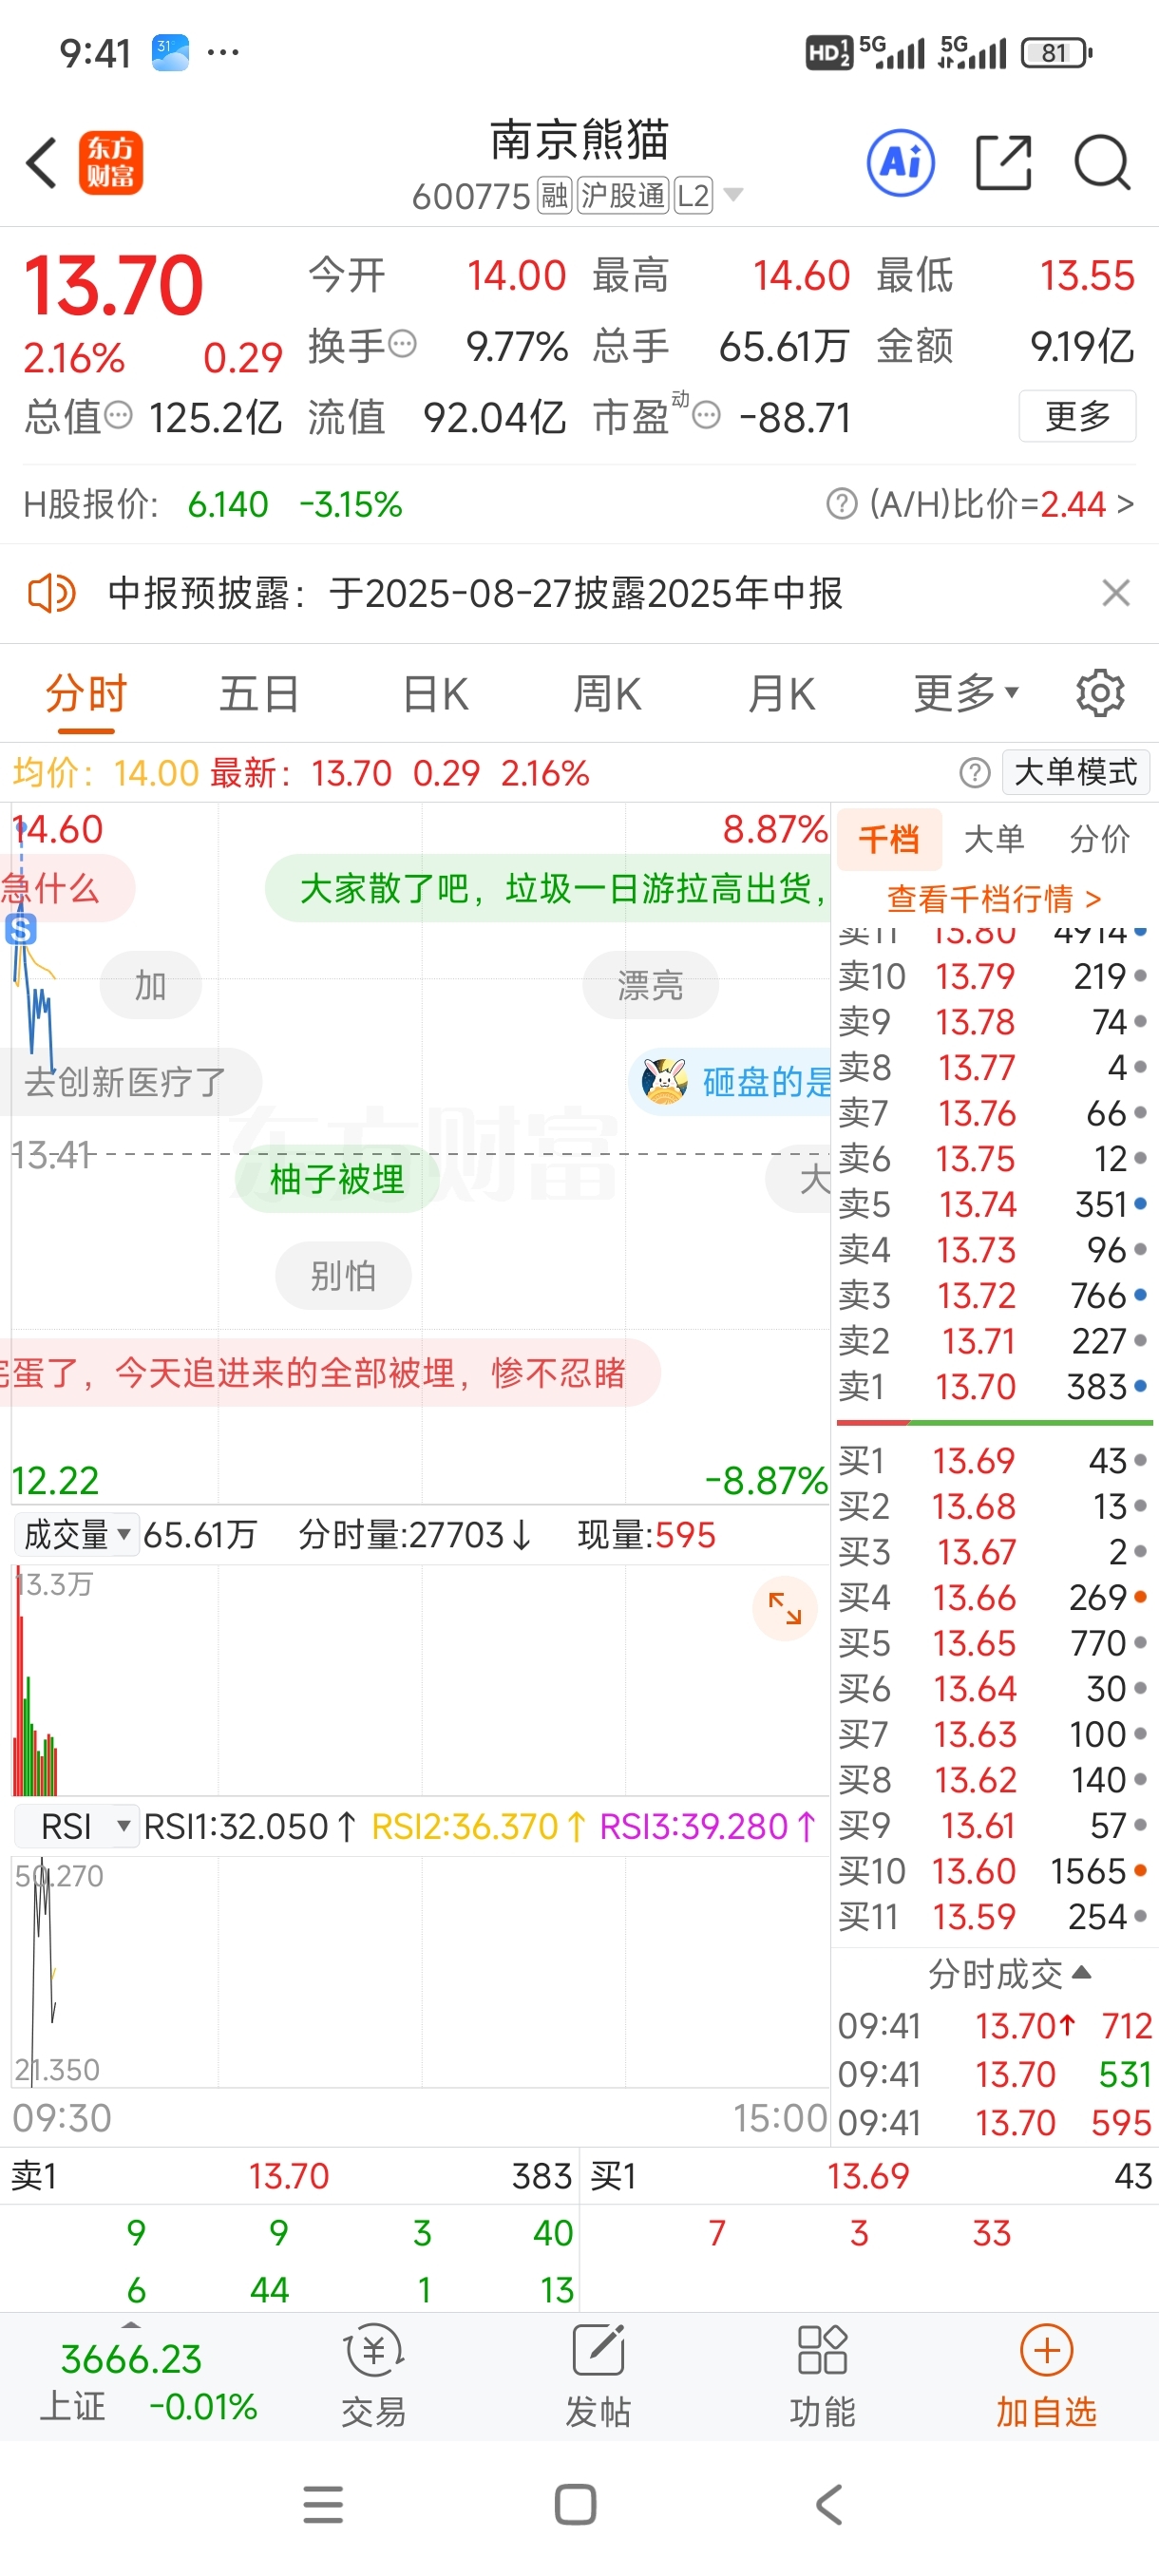Select the 千档 order book tab
This screenshot has width=1159, height=2576.
888,838
